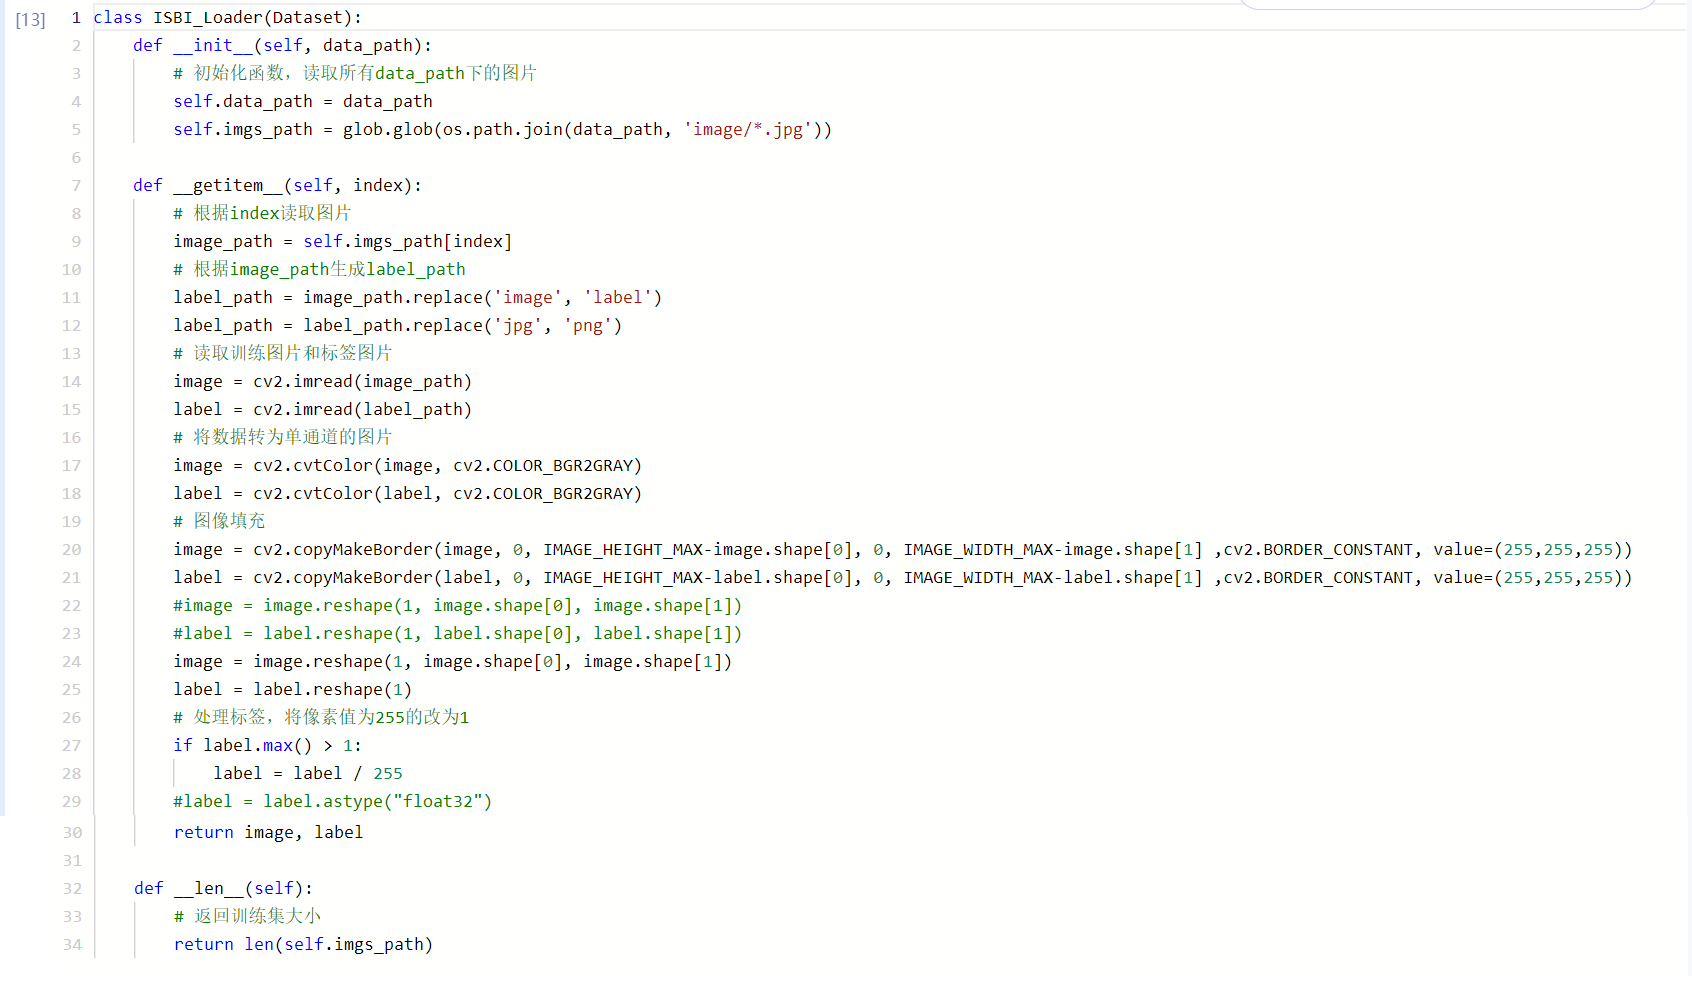Select the string 'image/*.jpg' on line 5
The image size is (1692, 987).
tap(748, 129)
